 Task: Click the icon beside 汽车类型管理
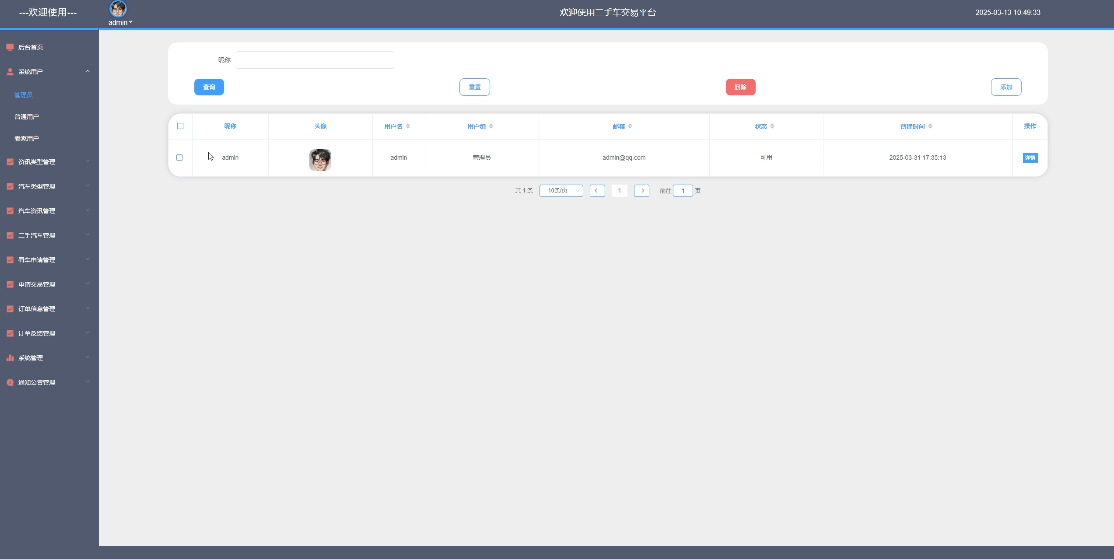point(10,187)
